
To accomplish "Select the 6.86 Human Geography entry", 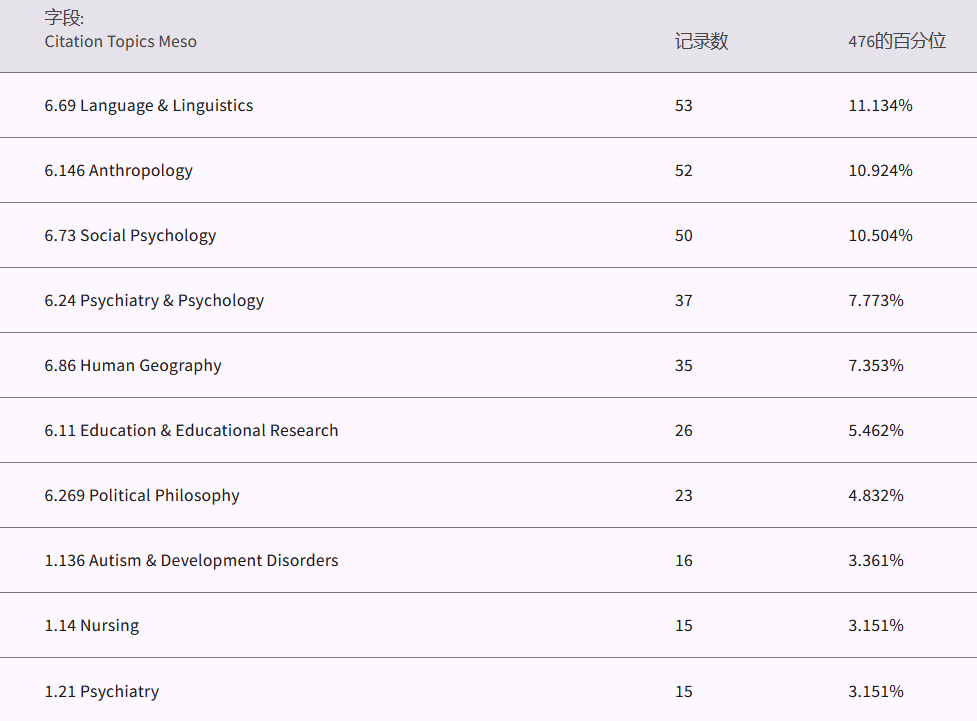I will point(133,366).
